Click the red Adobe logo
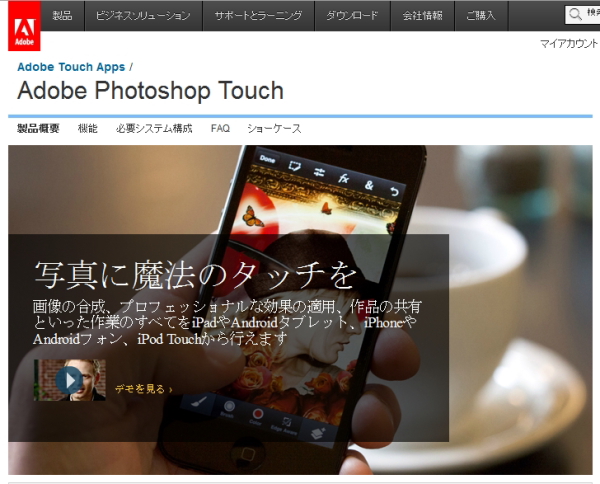 [x=24, y=25]
